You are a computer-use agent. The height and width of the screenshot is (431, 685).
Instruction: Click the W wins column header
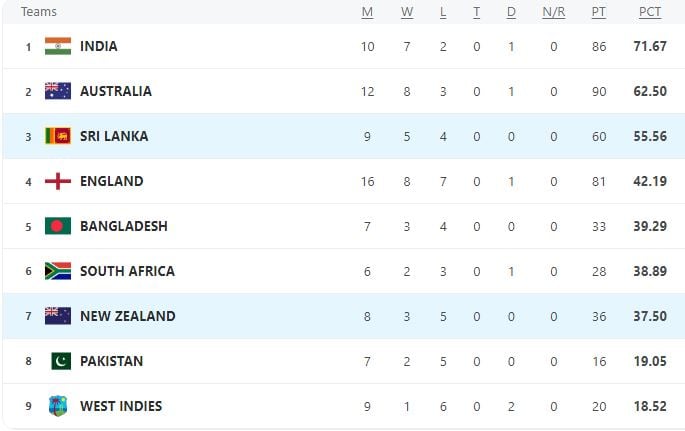[407, 12]
